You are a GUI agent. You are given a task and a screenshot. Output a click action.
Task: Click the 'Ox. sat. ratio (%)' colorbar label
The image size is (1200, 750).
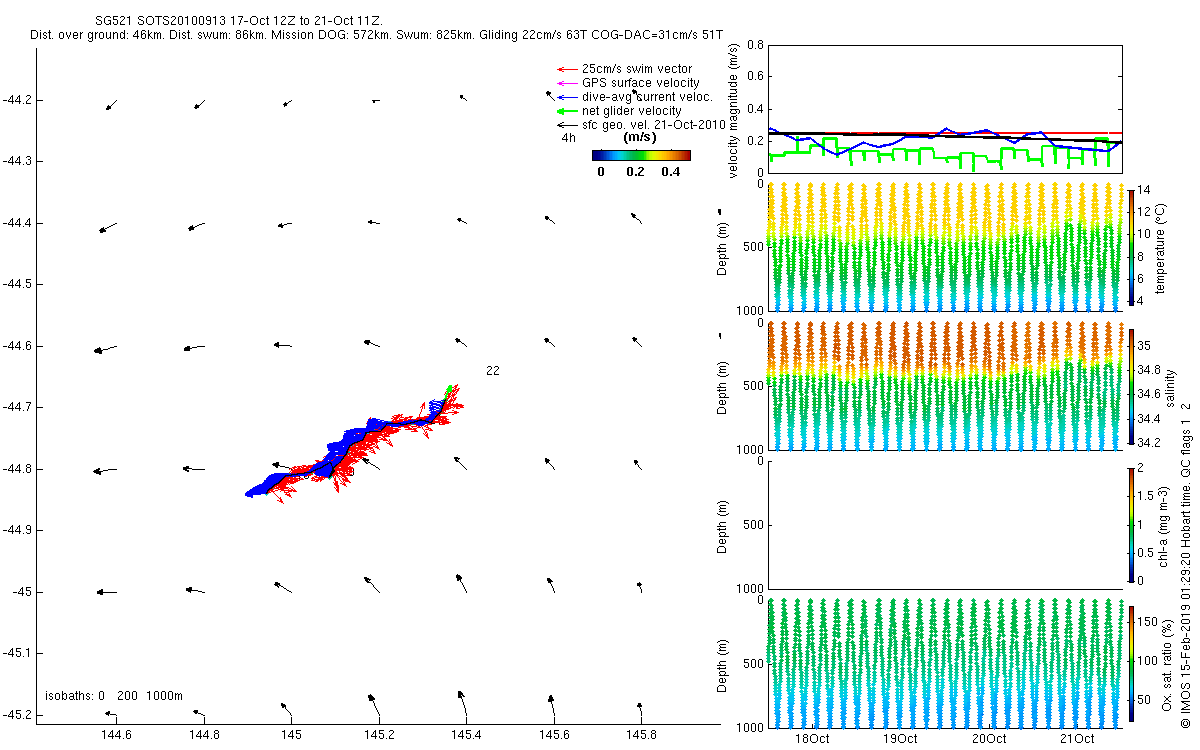1166,663
